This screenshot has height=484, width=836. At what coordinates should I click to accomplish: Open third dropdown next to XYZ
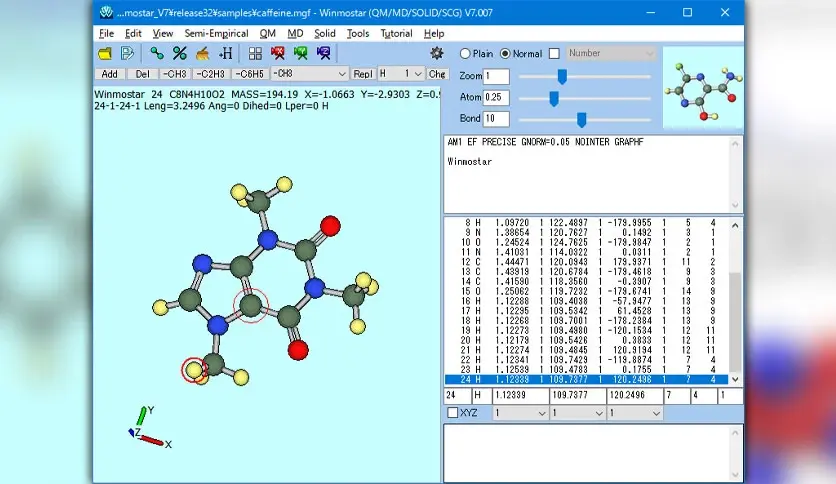[634, 413]
